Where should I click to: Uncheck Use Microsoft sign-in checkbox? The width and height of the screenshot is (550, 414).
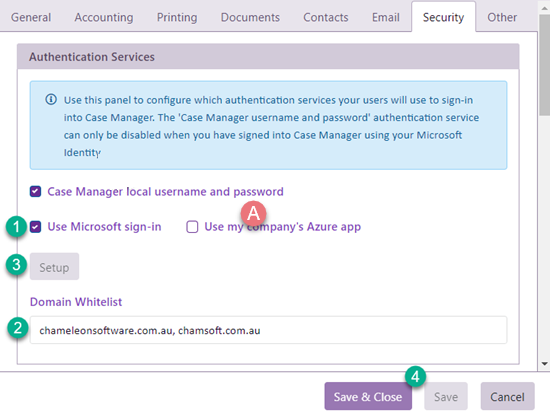[35, 227]
